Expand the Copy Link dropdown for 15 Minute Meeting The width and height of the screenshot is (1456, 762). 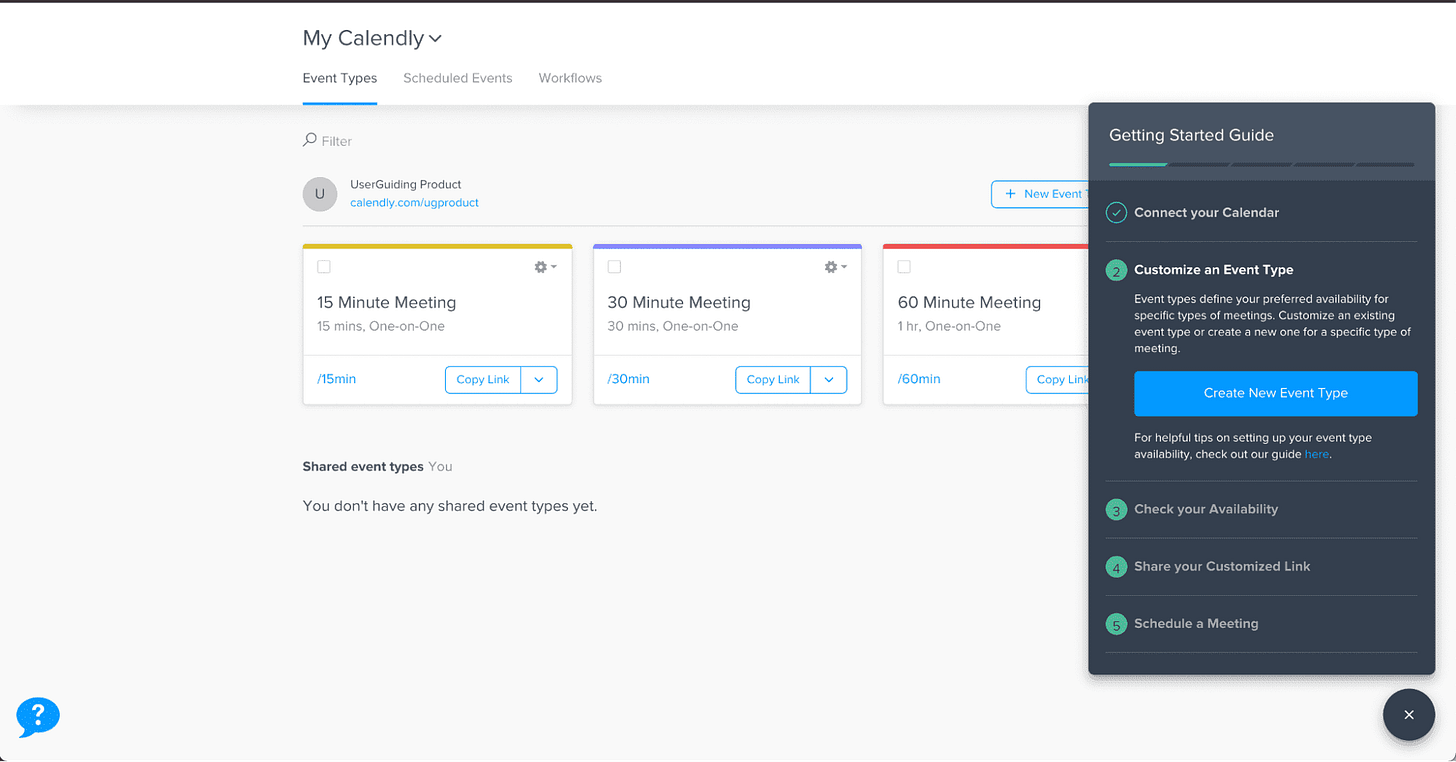tap(539, 379)
